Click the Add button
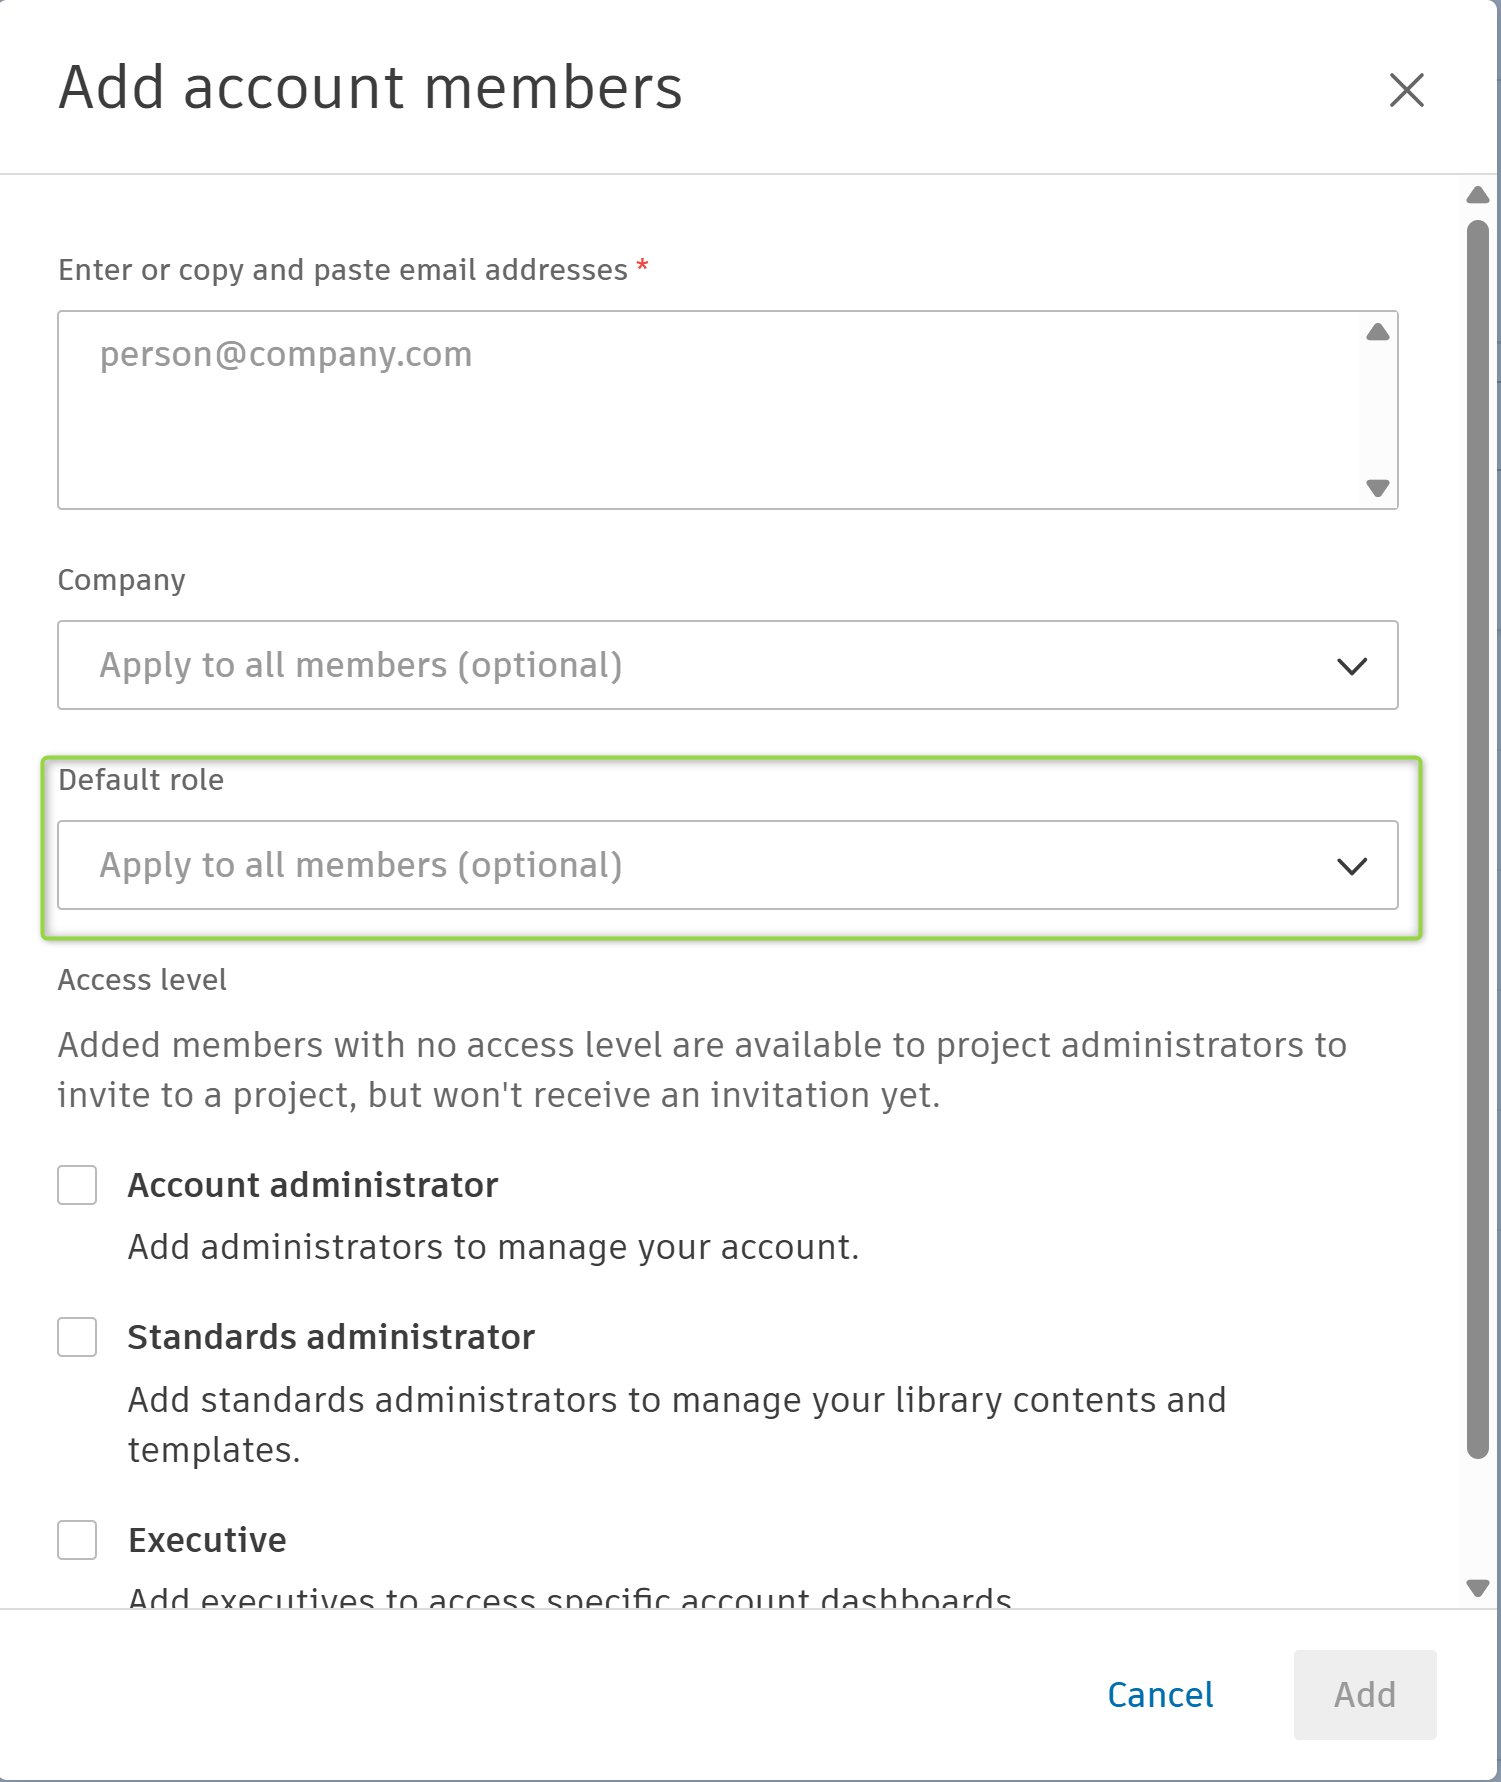 (1365, 1695)
